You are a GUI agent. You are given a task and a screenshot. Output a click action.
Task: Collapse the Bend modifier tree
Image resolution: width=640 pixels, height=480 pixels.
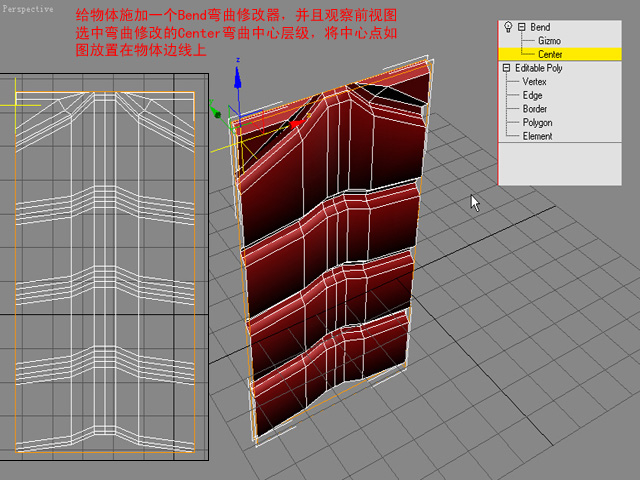click(521, 27)
